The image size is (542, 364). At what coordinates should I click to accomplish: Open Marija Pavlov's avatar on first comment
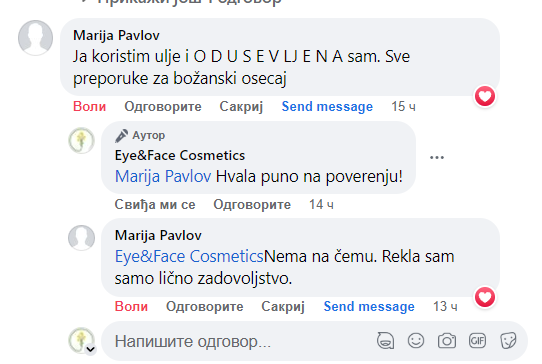[x=35, y=38]
